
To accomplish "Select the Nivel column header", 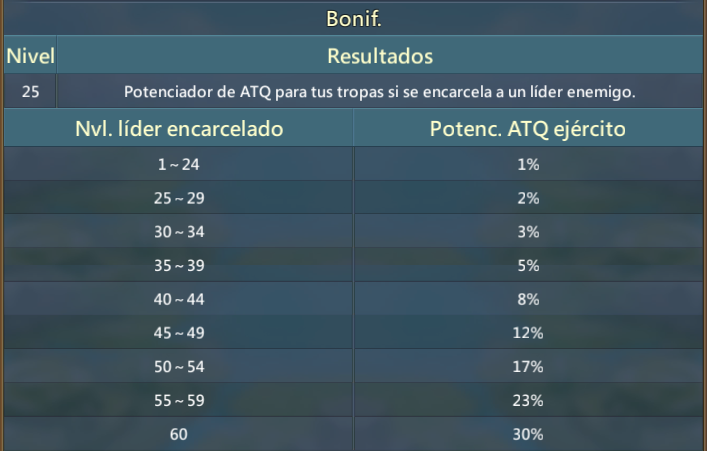I will (30, 56).
